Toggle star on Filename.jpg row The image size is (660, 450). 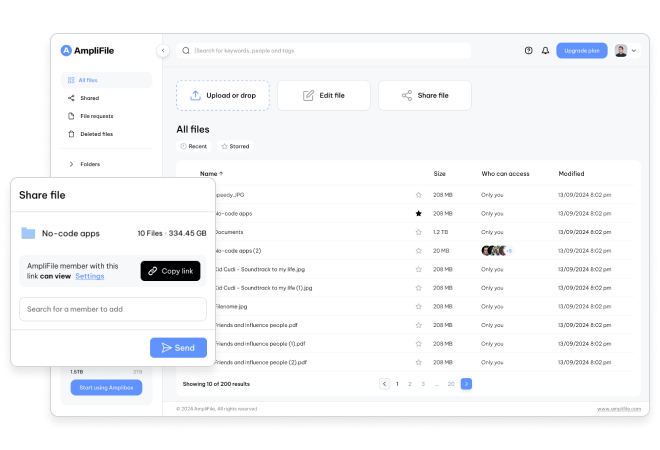pos(418,306)
